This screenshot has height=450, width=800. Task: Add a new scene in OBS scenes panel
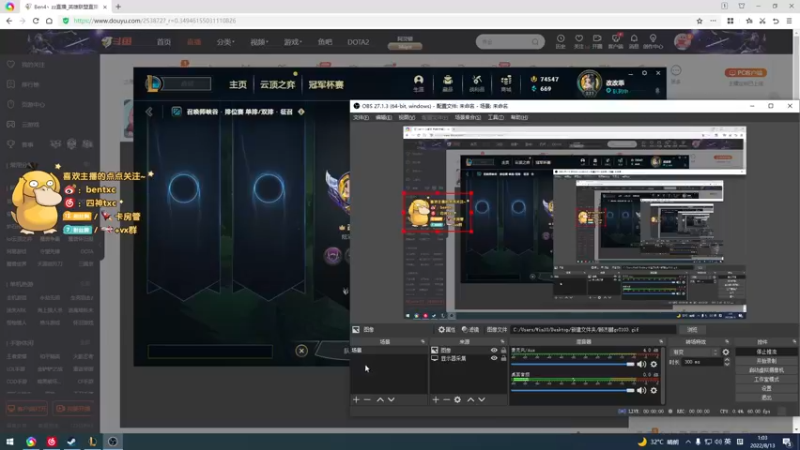[x=356, y=399]
